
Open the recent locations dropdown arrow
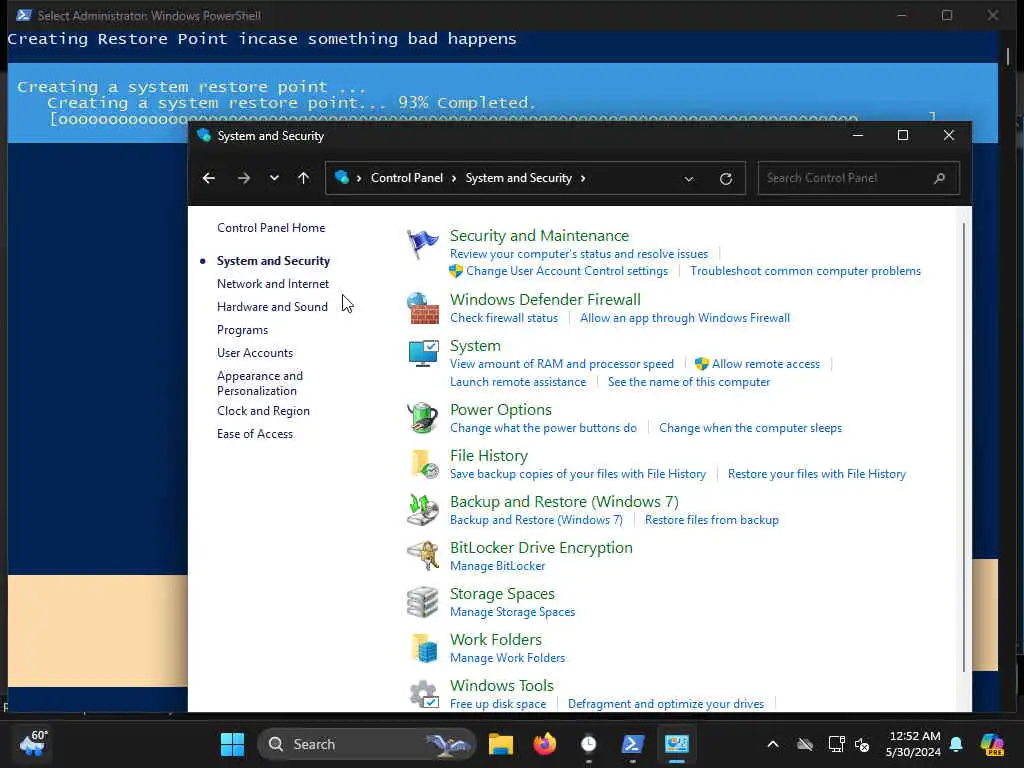tap(274, 178)
